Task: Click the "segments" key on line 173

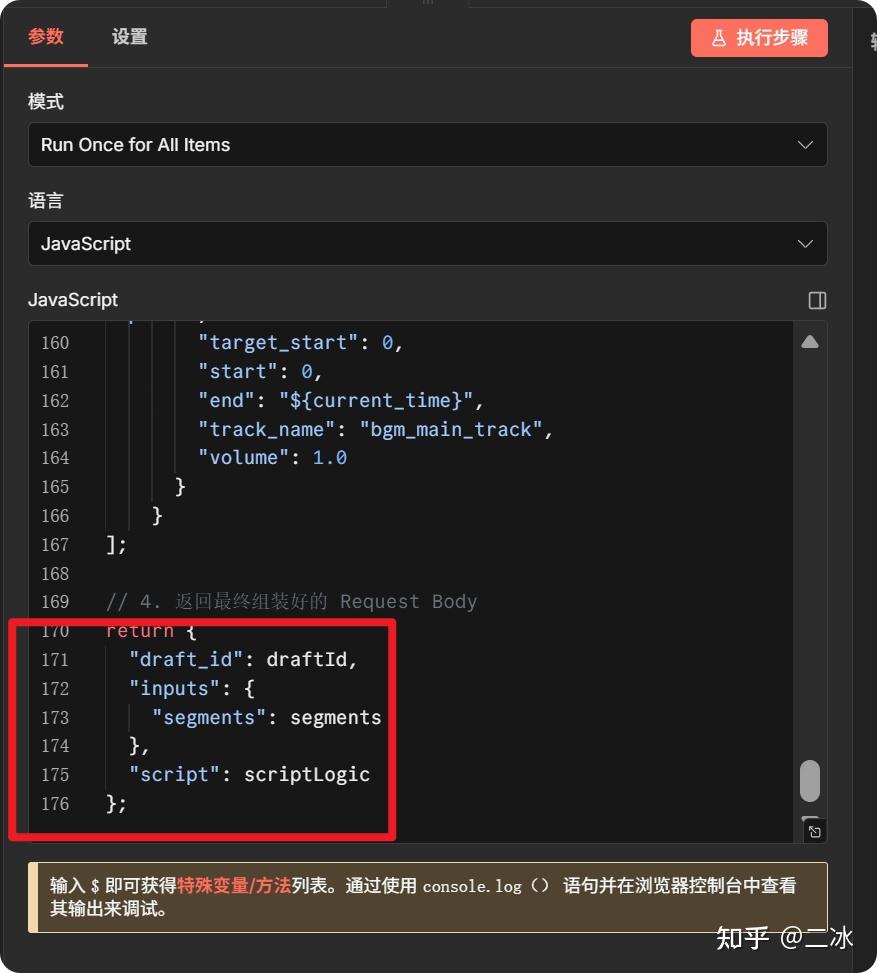Action: [x=209, y=718]
